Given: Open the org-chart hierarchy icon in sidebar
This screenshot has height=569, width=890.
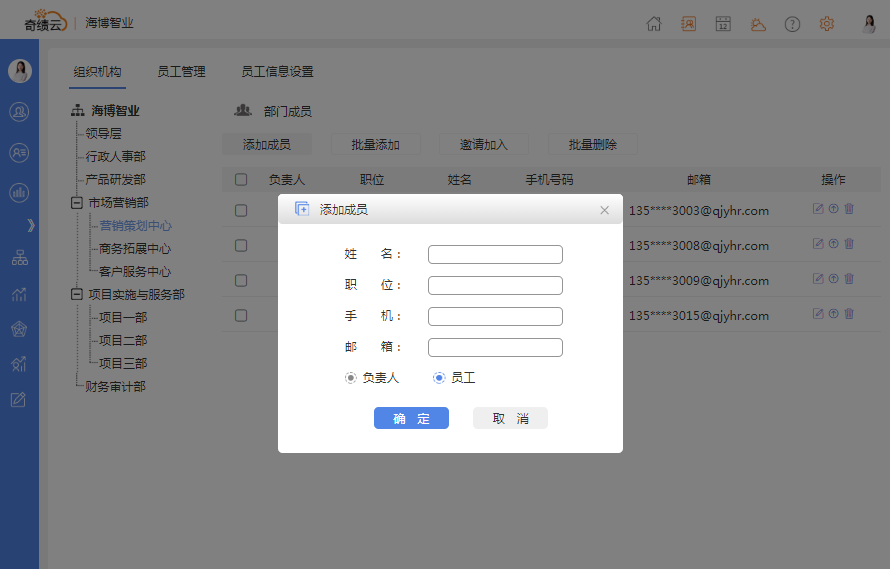Looking at the screenshot, I should coord(19,258).
